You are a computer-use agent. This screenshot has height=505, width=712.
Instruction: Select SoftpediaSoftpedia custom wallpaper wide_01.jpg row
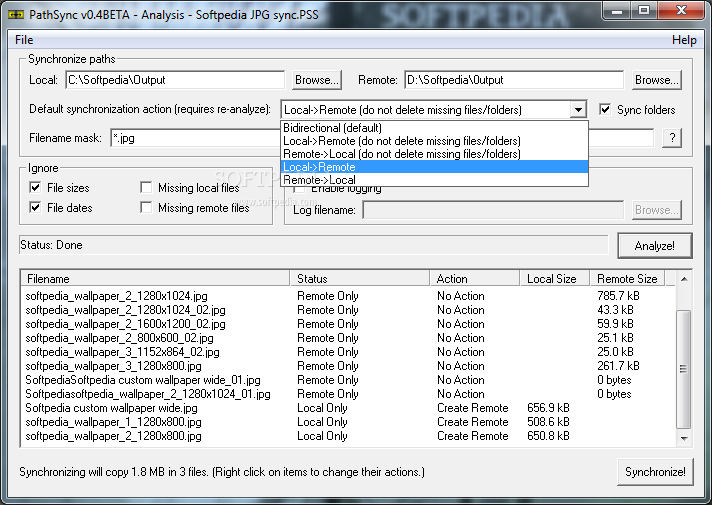coord(348,380)
